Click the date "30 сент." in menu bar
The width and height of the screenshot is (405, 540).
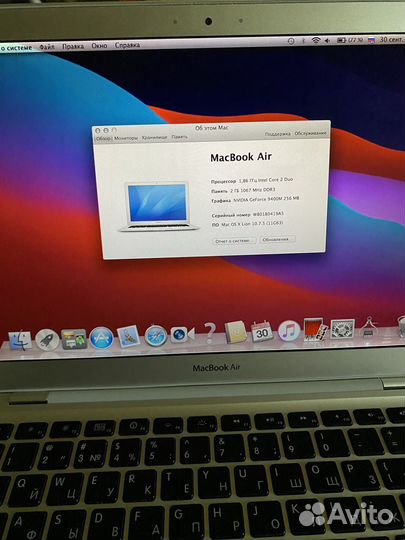point(392,40)
